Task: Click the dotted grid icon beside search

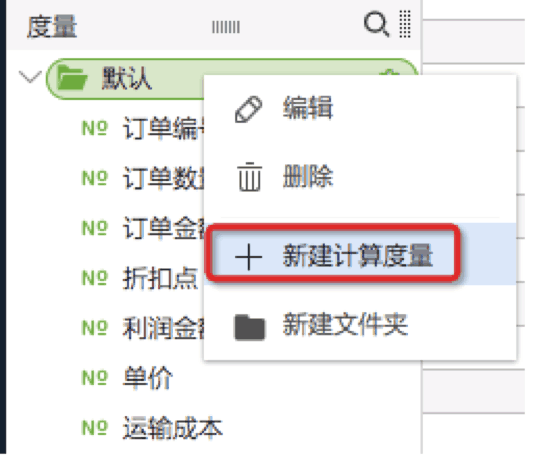Action: pos(405,24)
